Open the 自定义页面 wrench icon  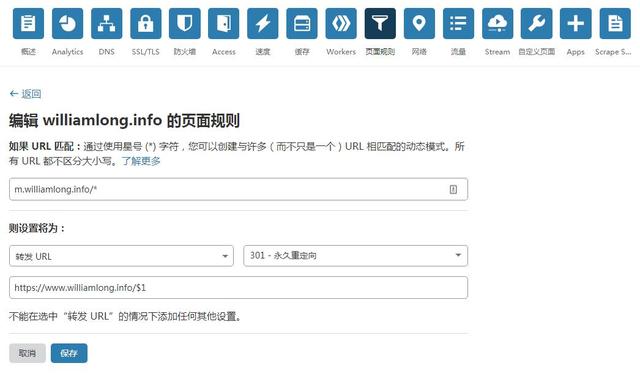[x=536, y=23]
